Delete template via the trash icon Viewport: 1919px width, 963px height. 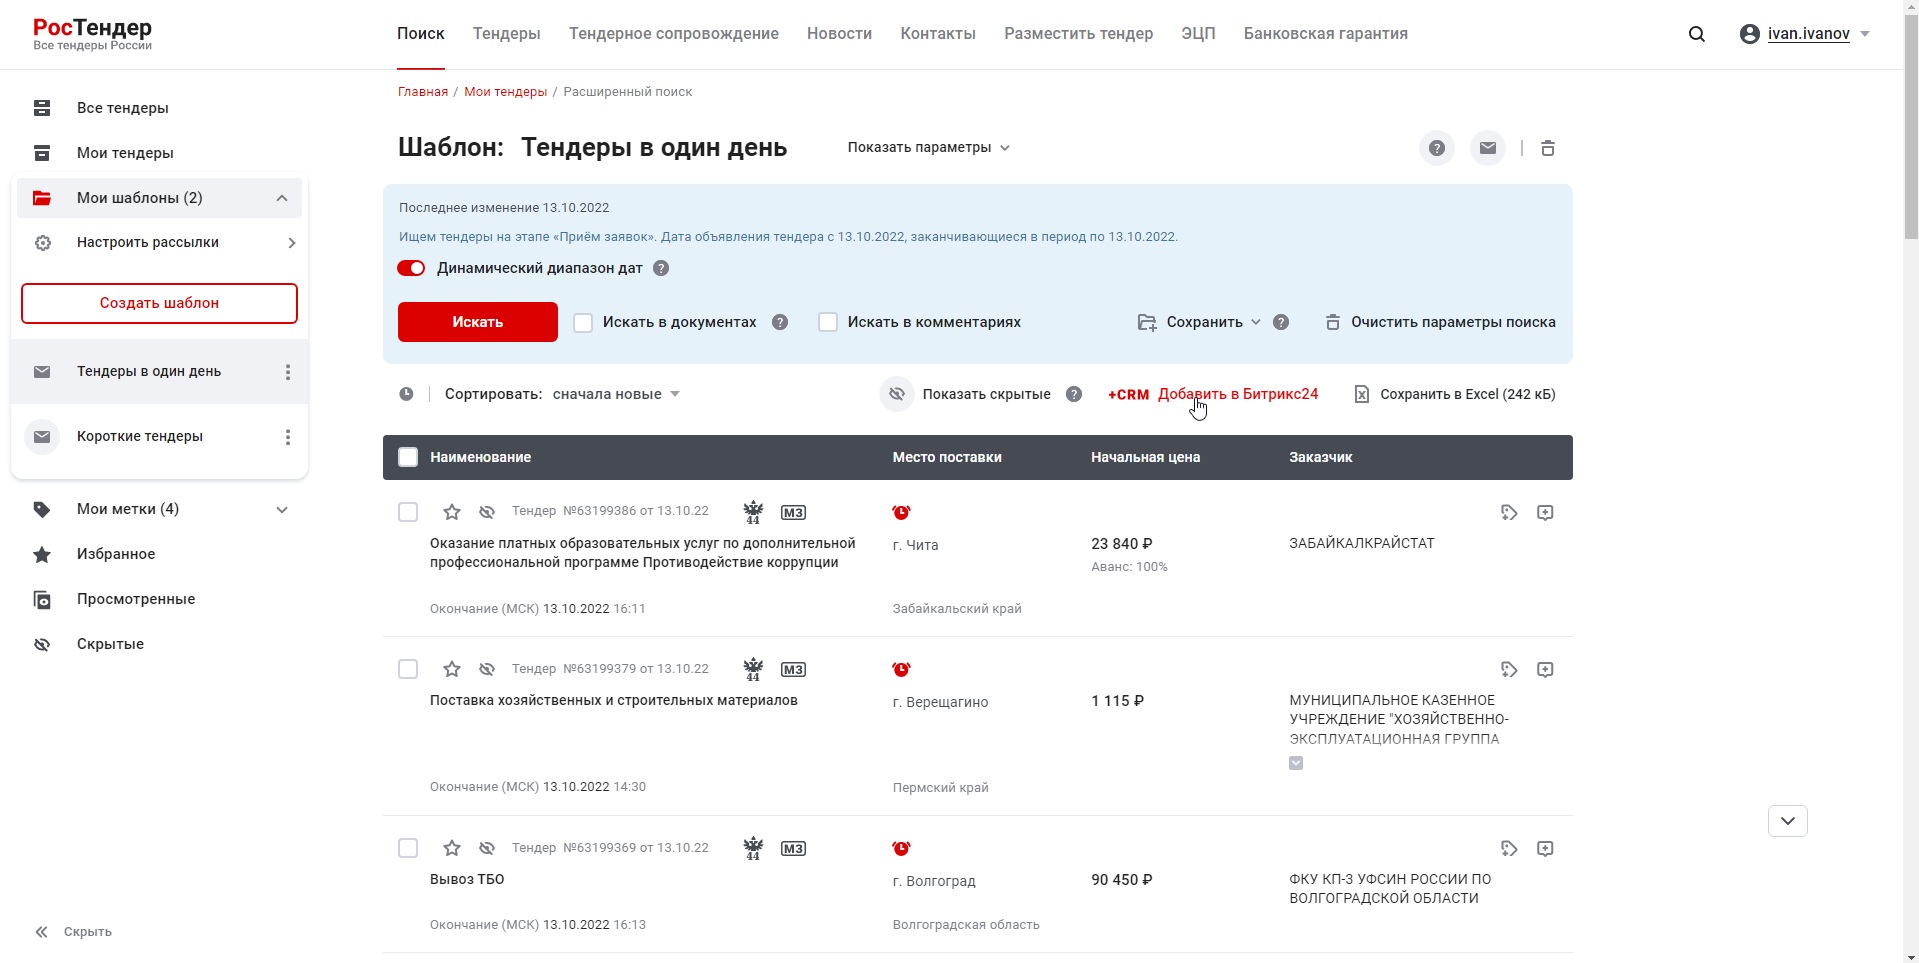(1548, 147)
